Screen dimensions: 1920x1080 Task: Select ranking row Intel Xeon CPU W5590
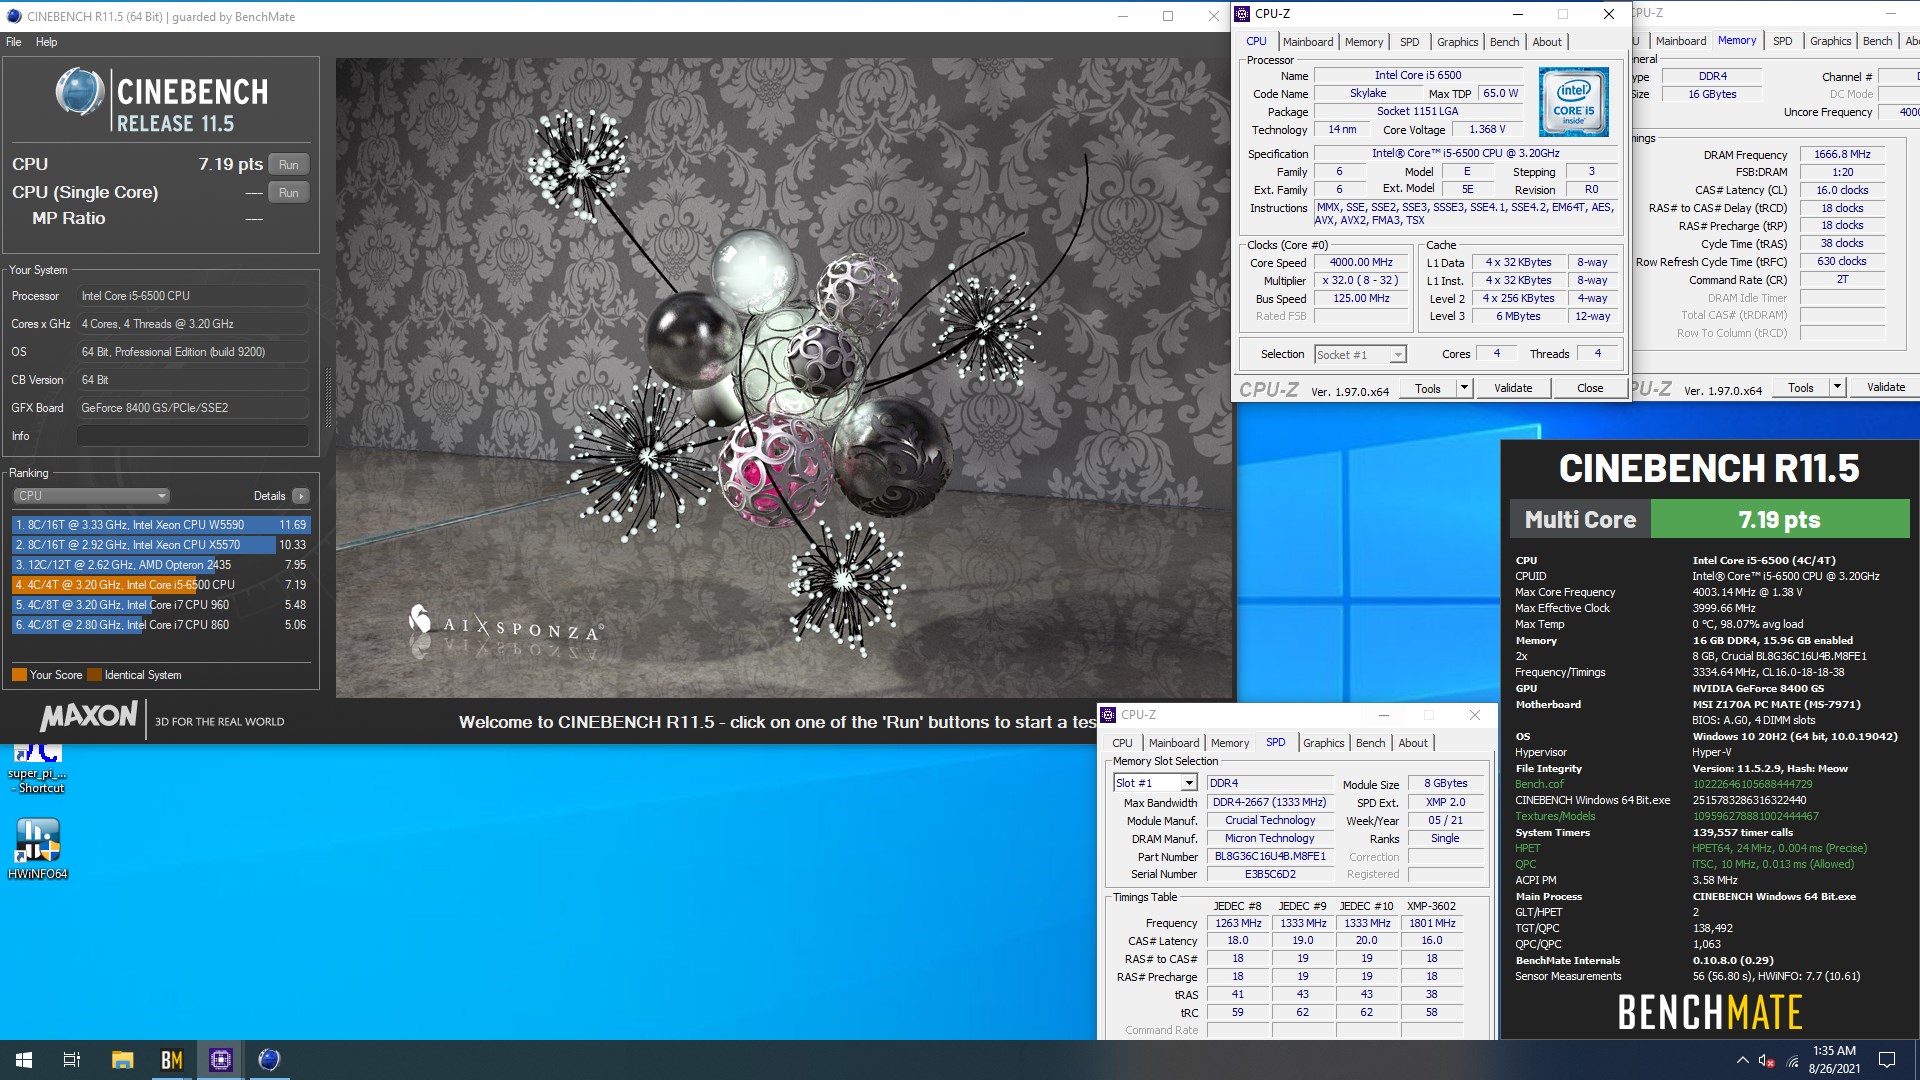(161, 525)
